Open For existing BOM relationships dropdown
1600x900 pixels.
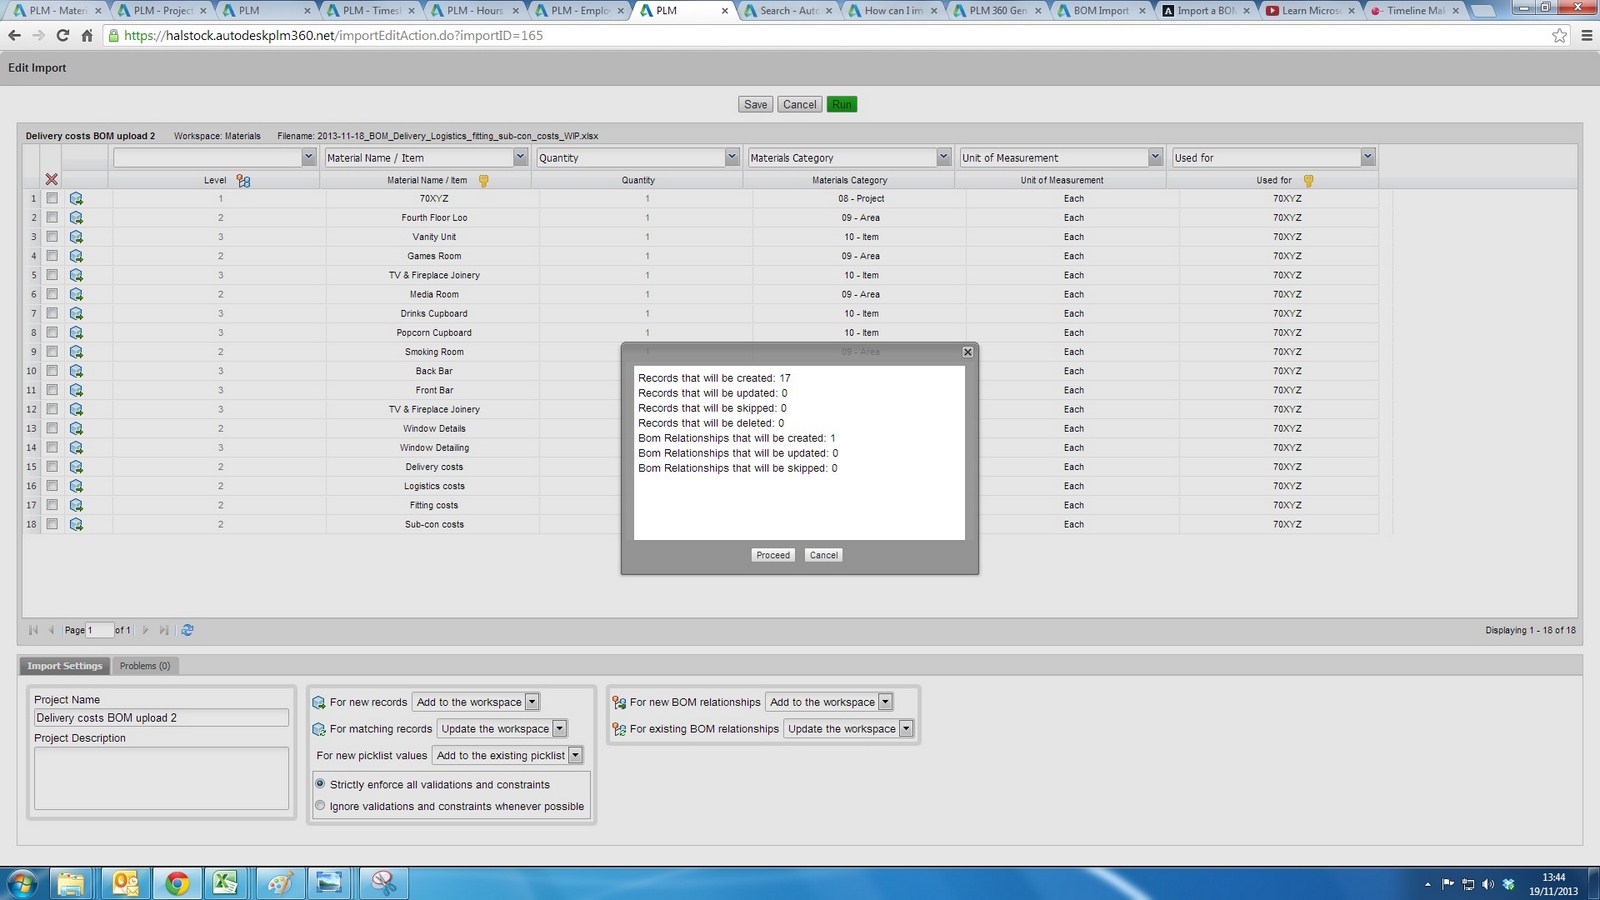pyautogui.click(x=849, y=729)
